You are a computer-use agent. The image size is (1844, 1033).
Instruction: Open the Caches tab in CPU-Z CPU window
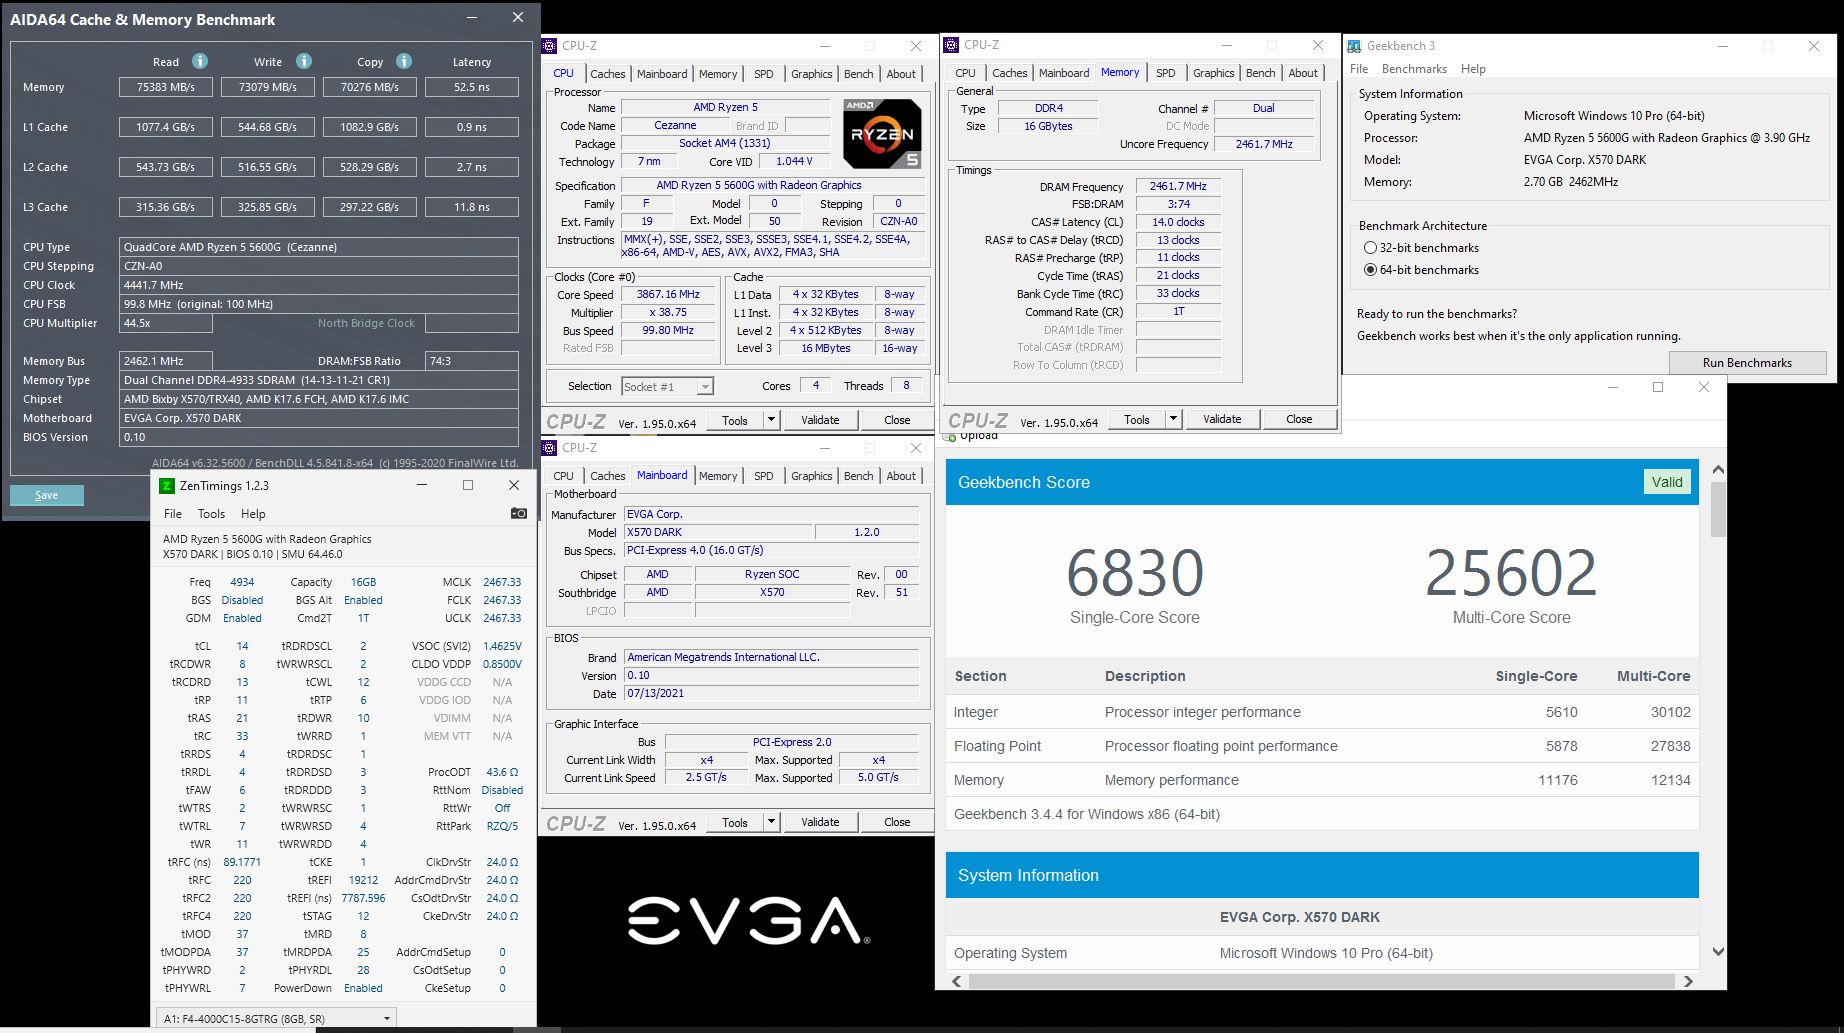pos(607,74)
